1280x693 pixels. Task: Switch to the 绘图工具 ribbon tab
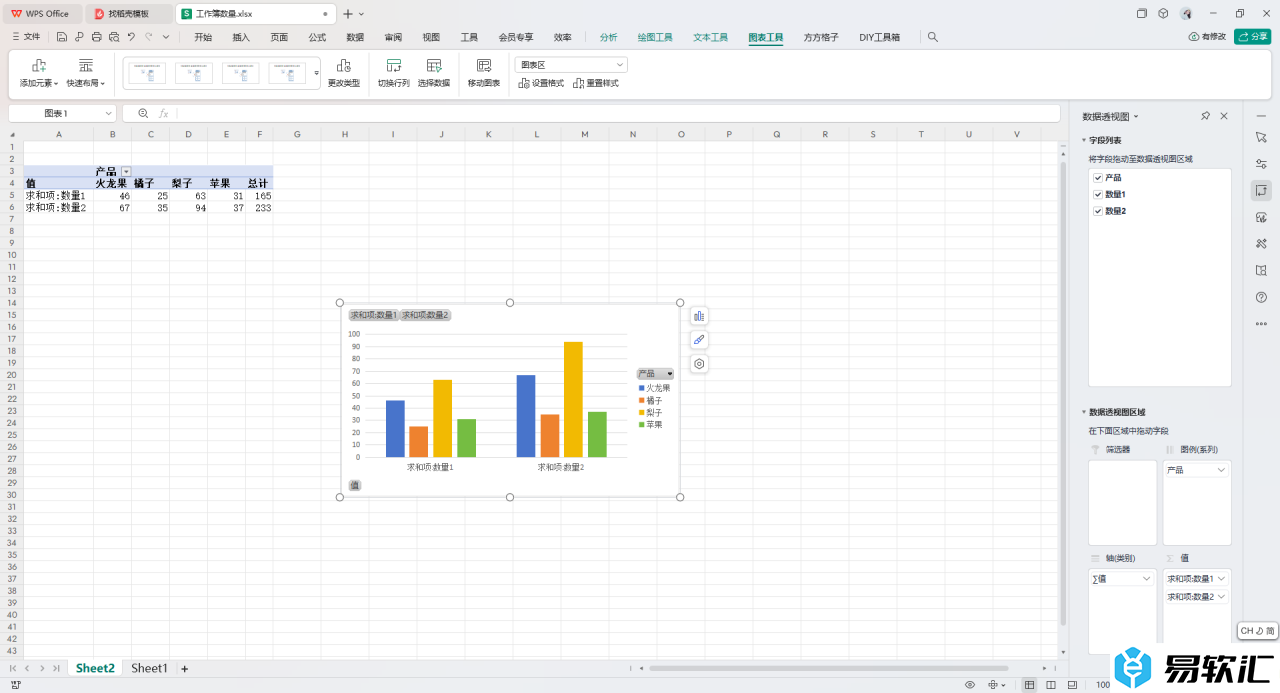655,37
